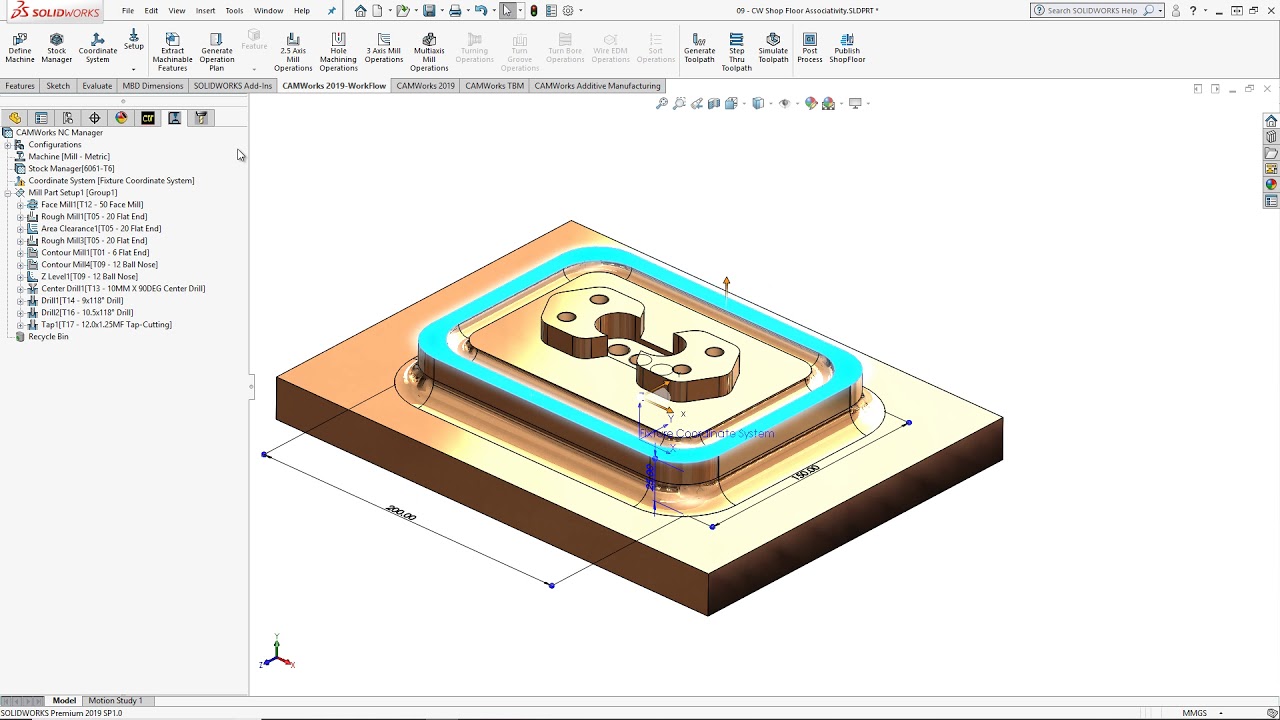Start Step Thru Toolpath
The width and height of the screenshot is (1280, 720).
coord(736,52)
